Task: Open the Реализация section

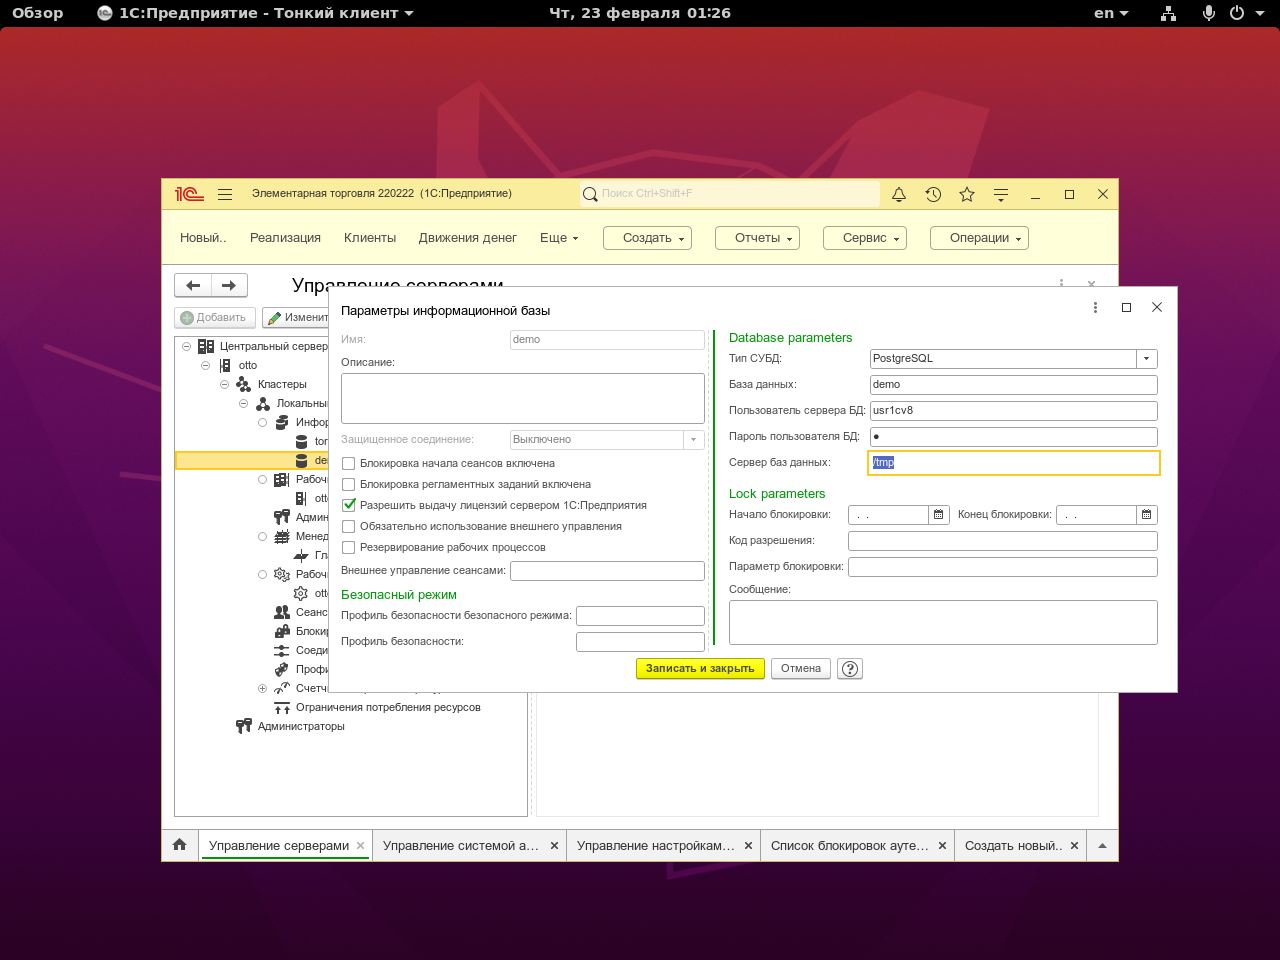Action: pos(285,238)
